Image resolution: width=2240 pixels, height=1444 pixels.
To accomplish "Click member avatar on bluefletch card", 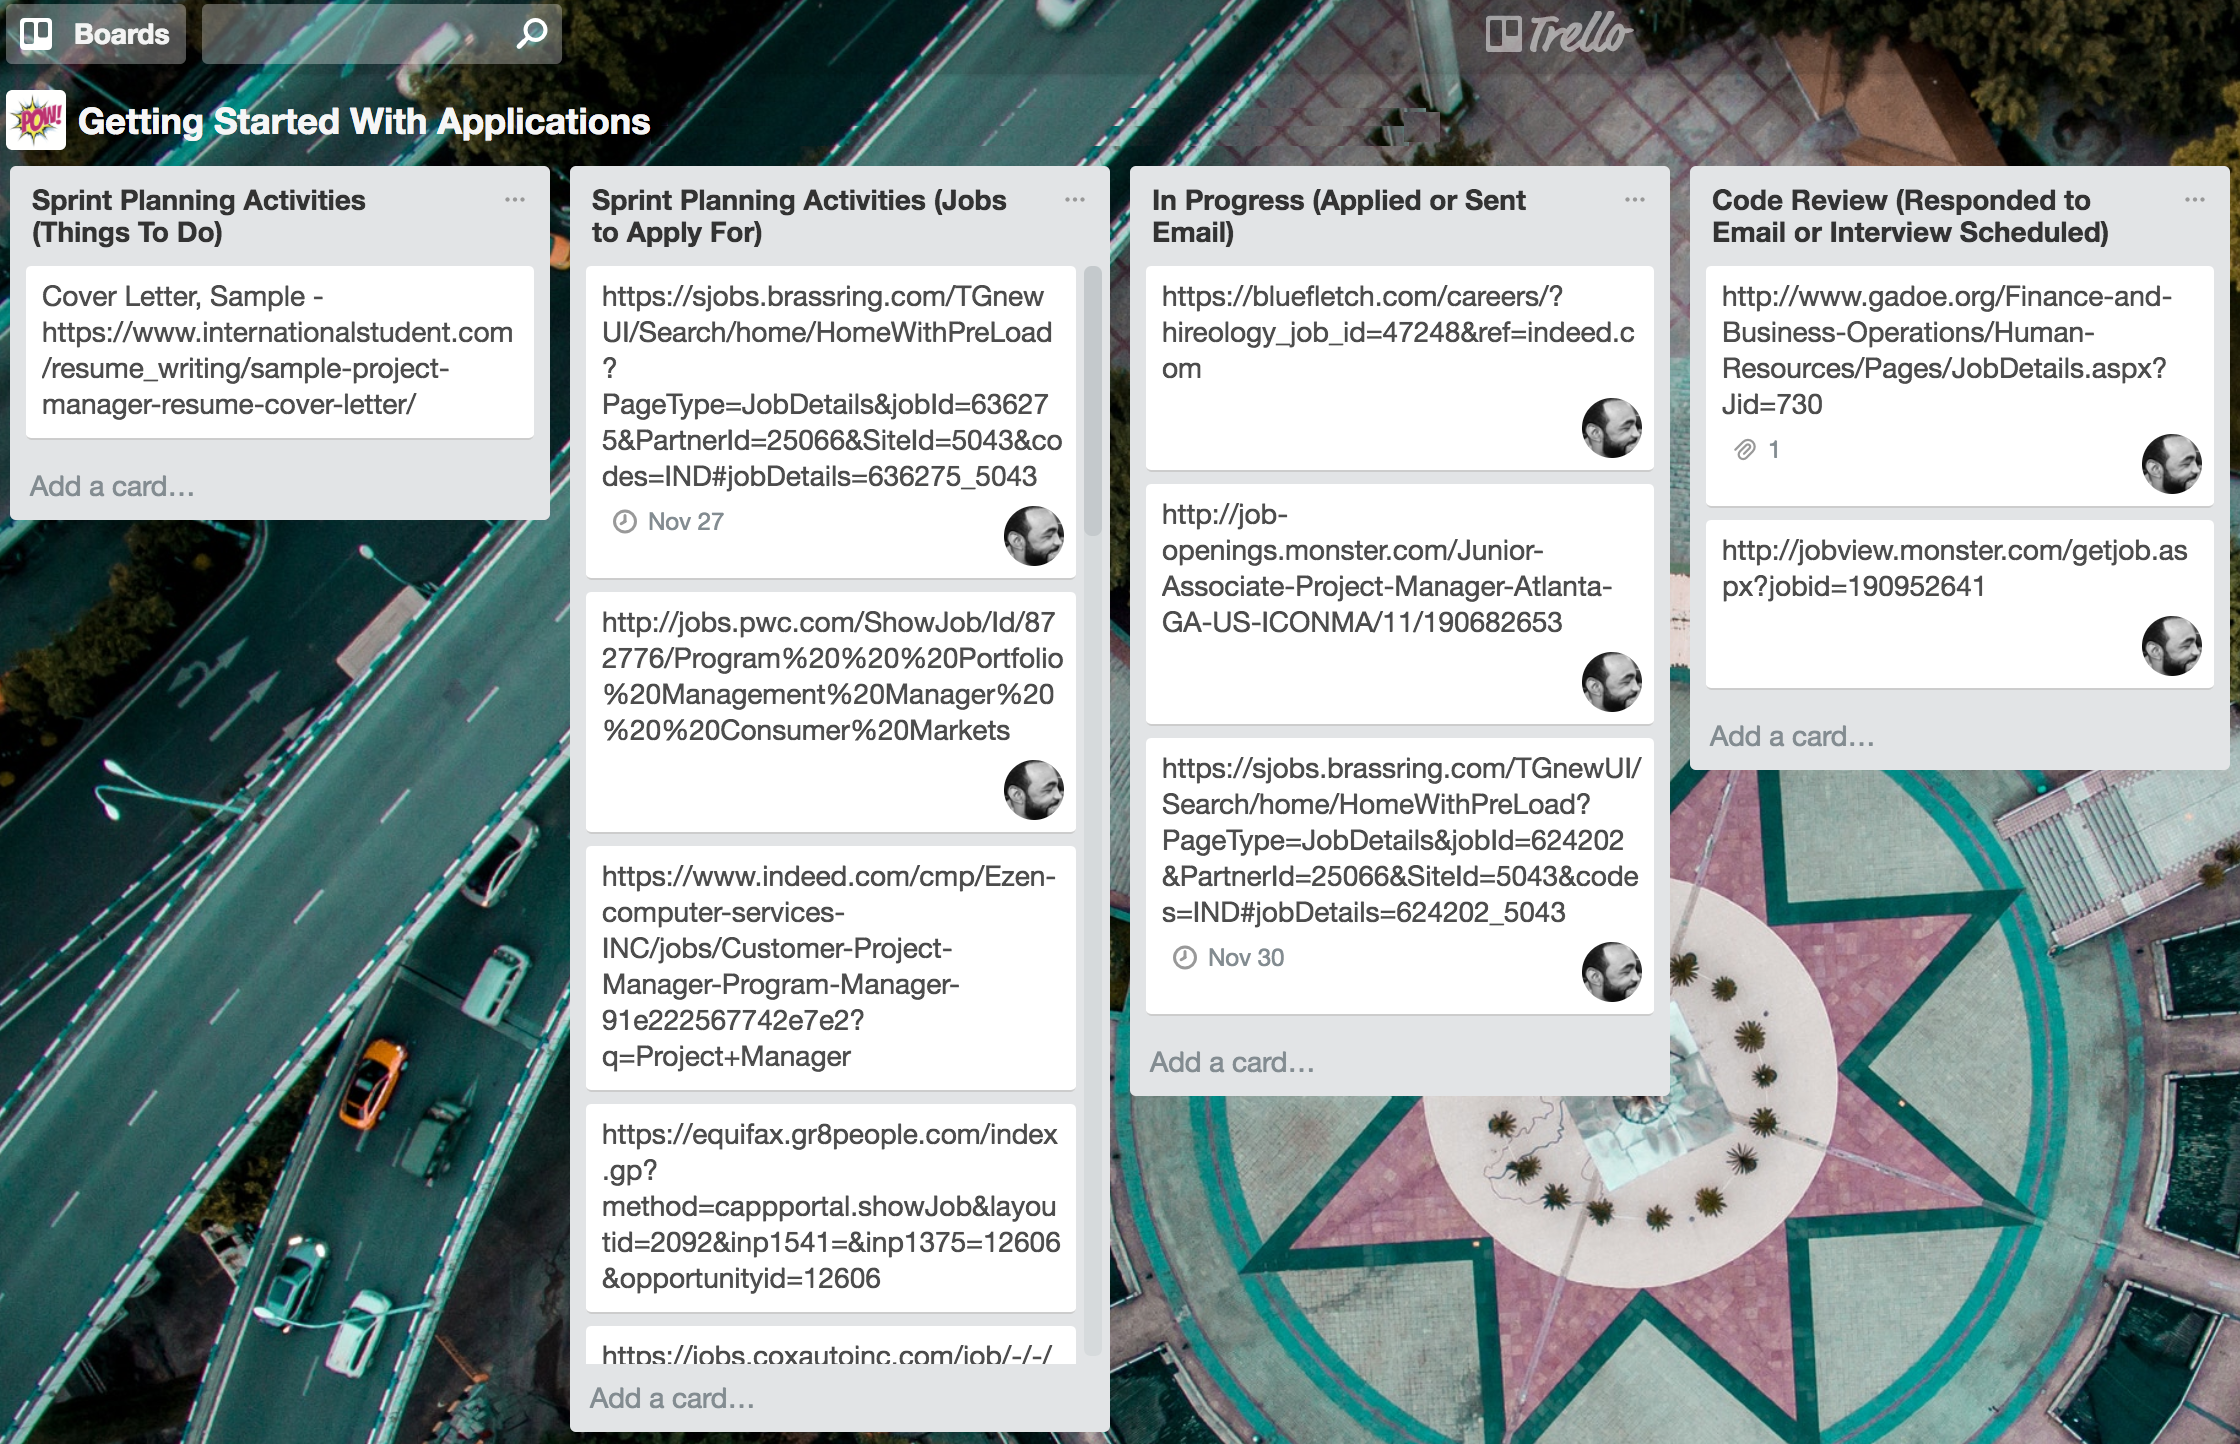I will [x=1612, y=428].
